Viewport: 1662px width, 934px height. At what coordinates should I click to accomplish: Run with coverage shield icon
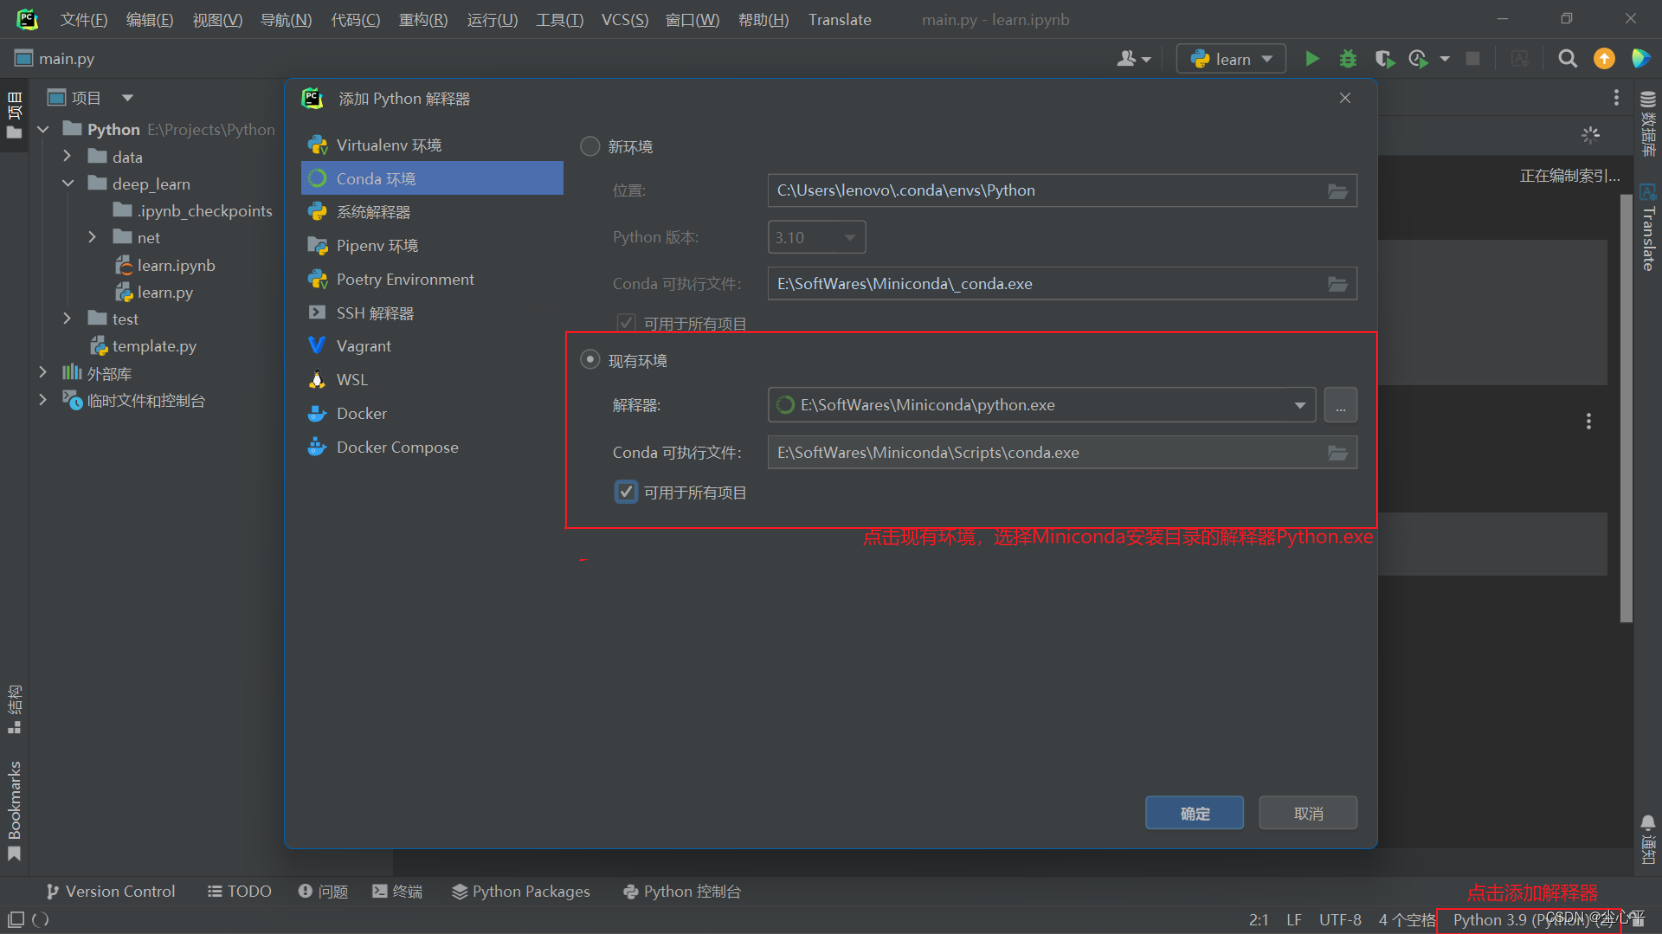coord(1384,59)
